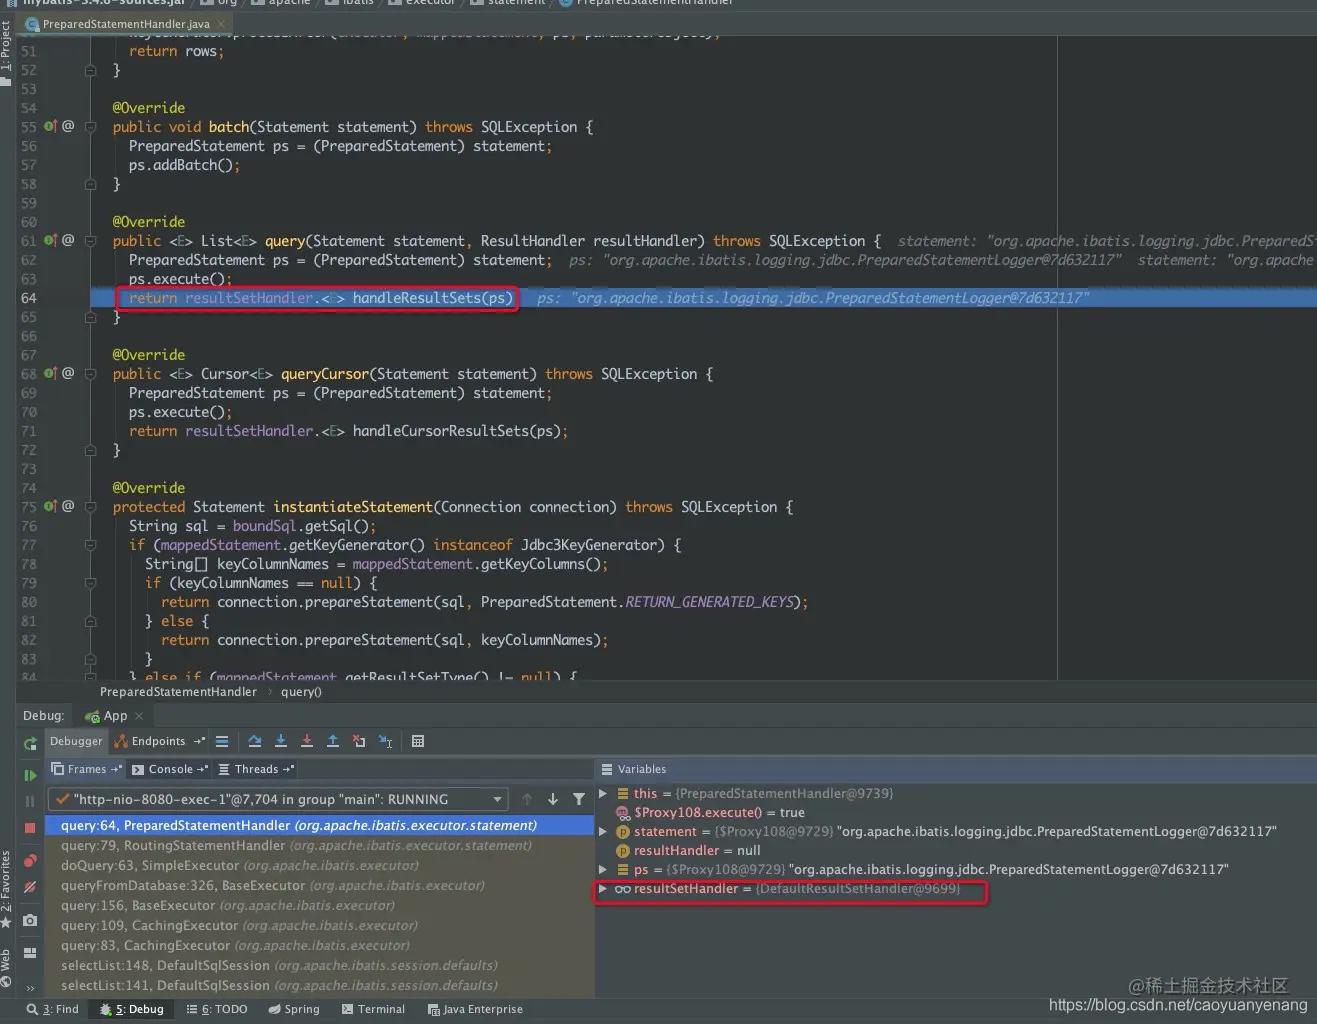The image size is (1317, 1024).
Task: Click the Step Out up arrow icon
Action: [x=333, y=741]
